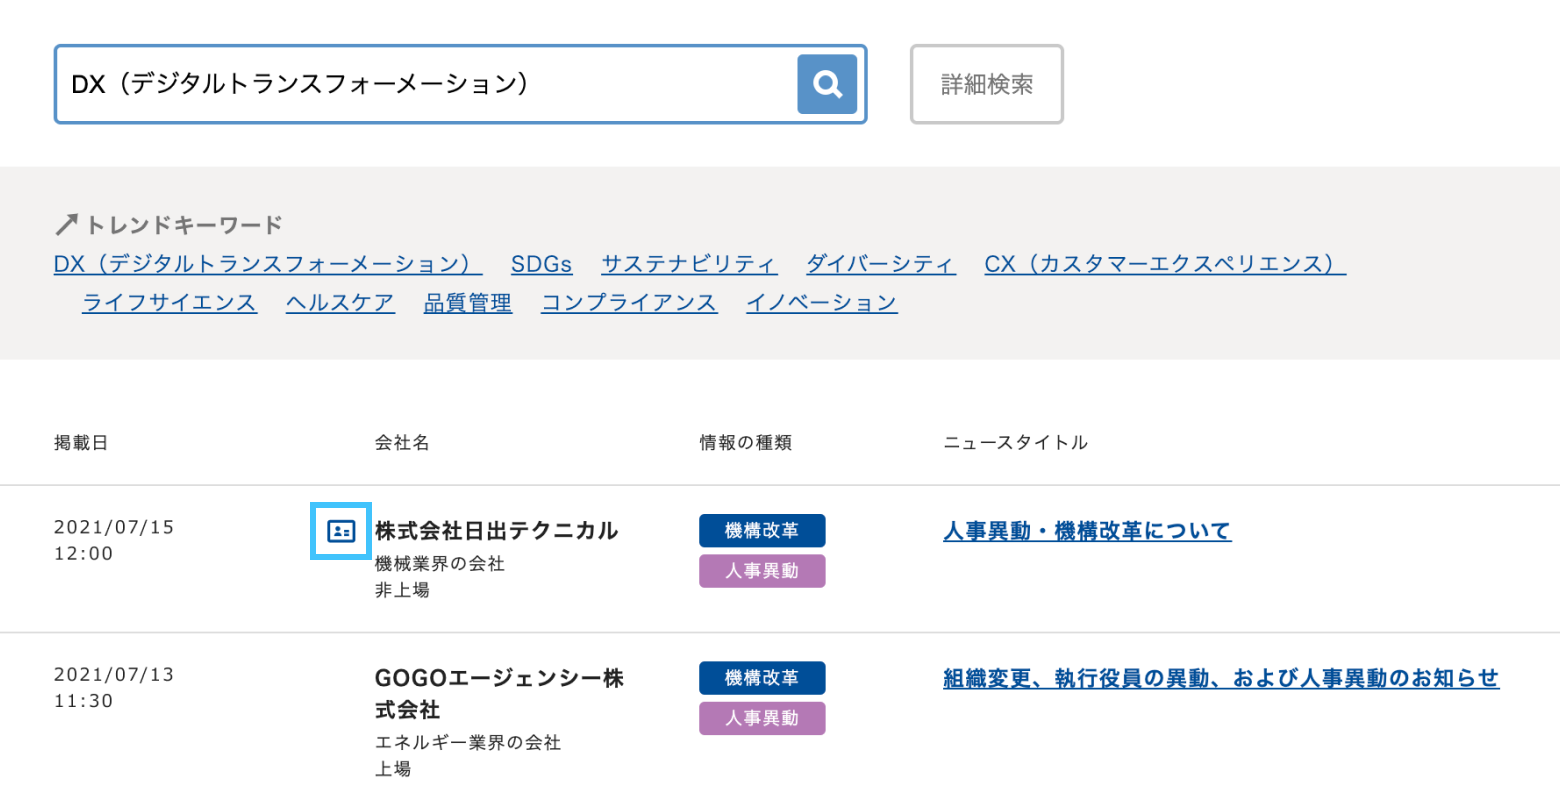1560x800 pixels.
Task: Click the date 2021/07/15 12:00
Action: [114, 540]
